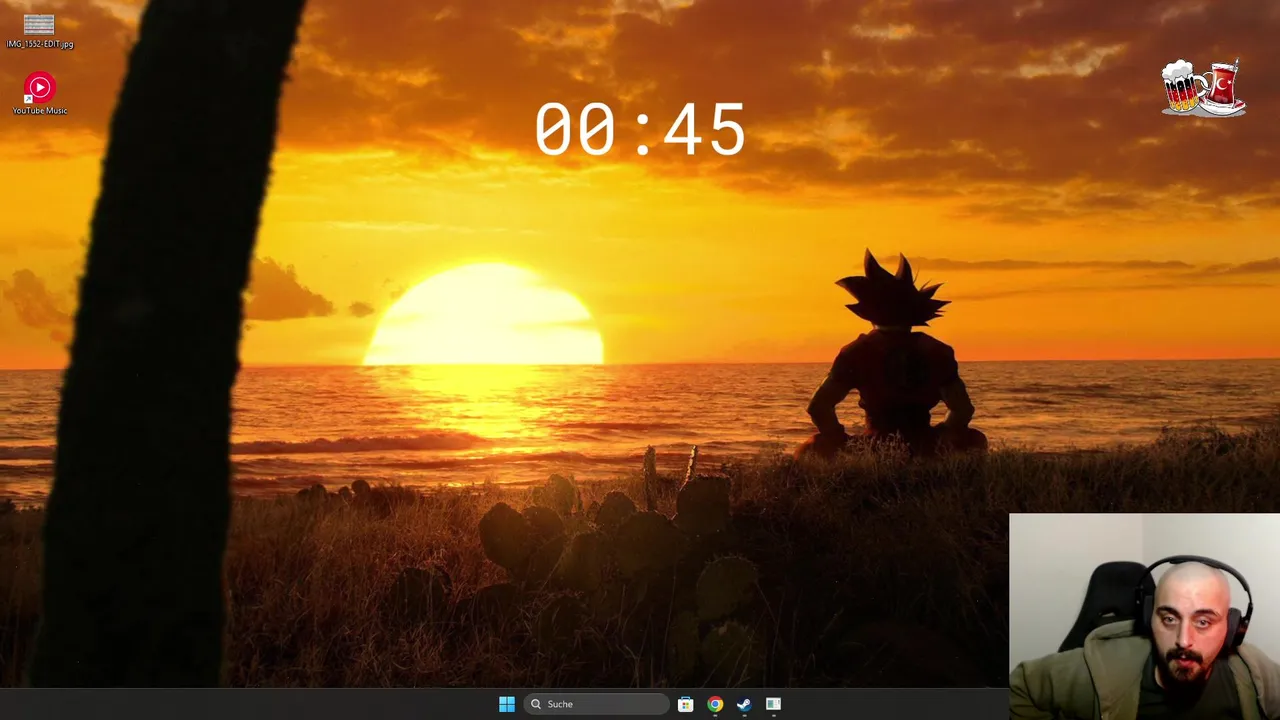Open Google Chrome from the taskbar
Image resolution: width=1280 pixels, height=720 pixels.
(x=715, y=704)
